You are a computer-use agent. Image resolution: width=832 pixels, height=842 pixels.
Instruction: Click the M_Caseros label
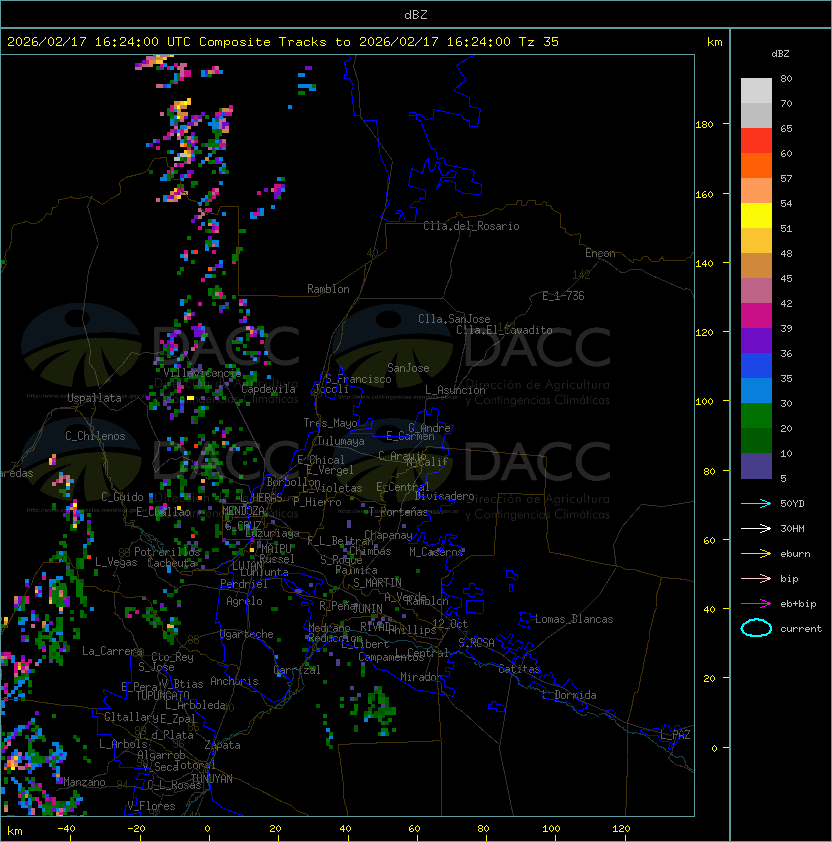point(436,551)
